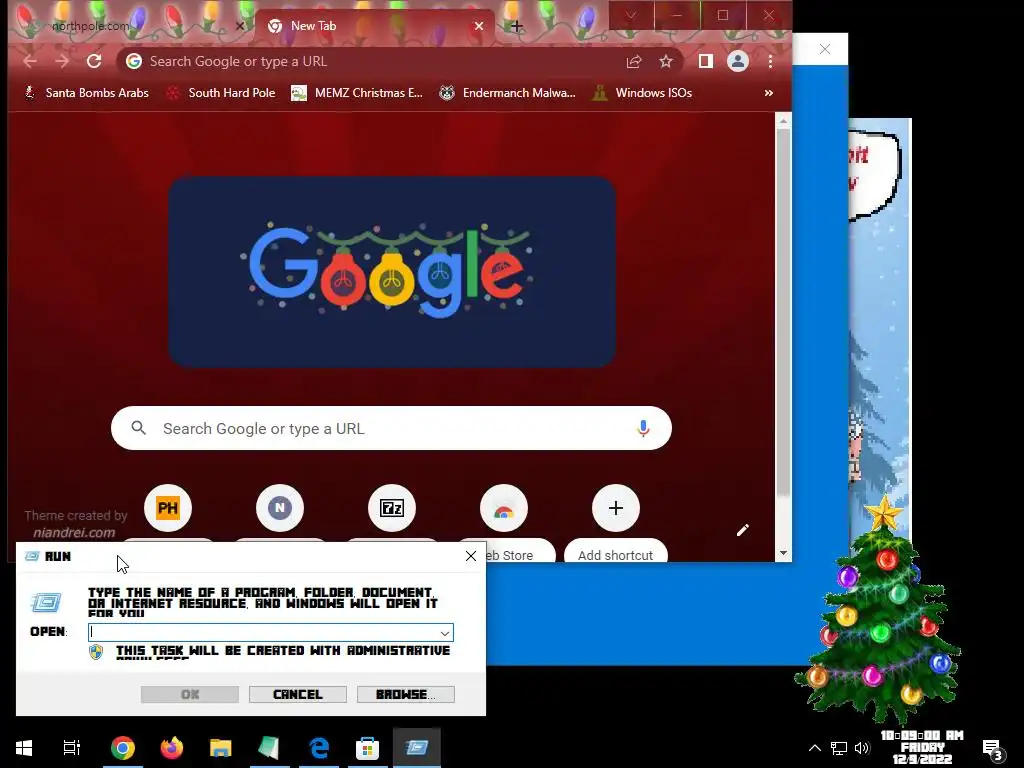Close the Run dialog
The height and width of the screenshot is (768, 1024).
click(471, 556)
